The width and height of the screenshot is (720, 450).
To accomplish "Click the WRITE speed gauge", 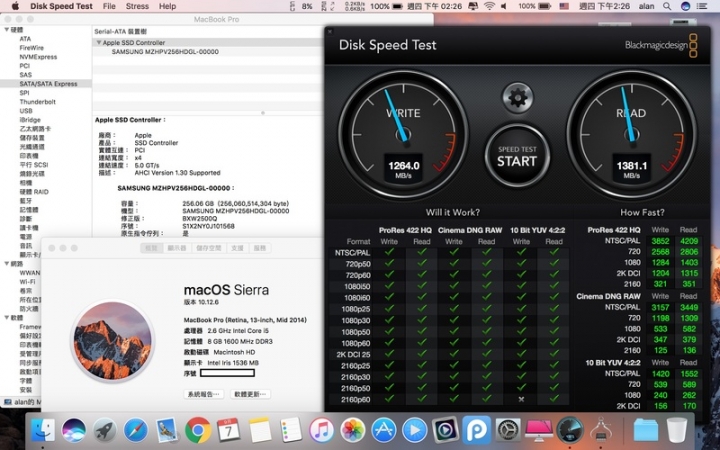I will pos(403,134).
